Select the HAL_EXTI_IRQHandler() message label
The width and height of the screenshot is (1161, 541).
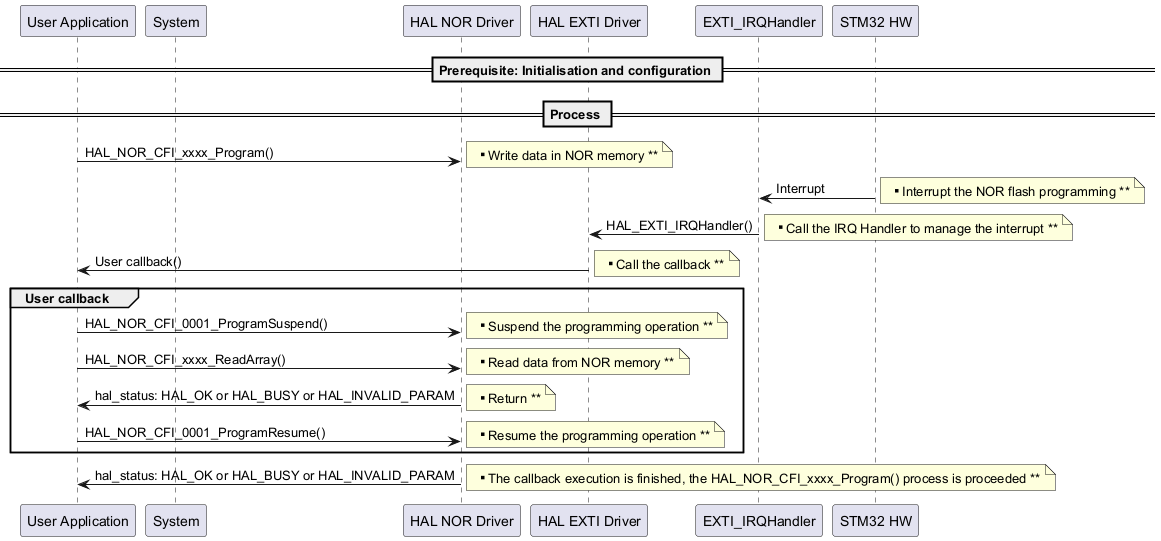coord(679,225)
